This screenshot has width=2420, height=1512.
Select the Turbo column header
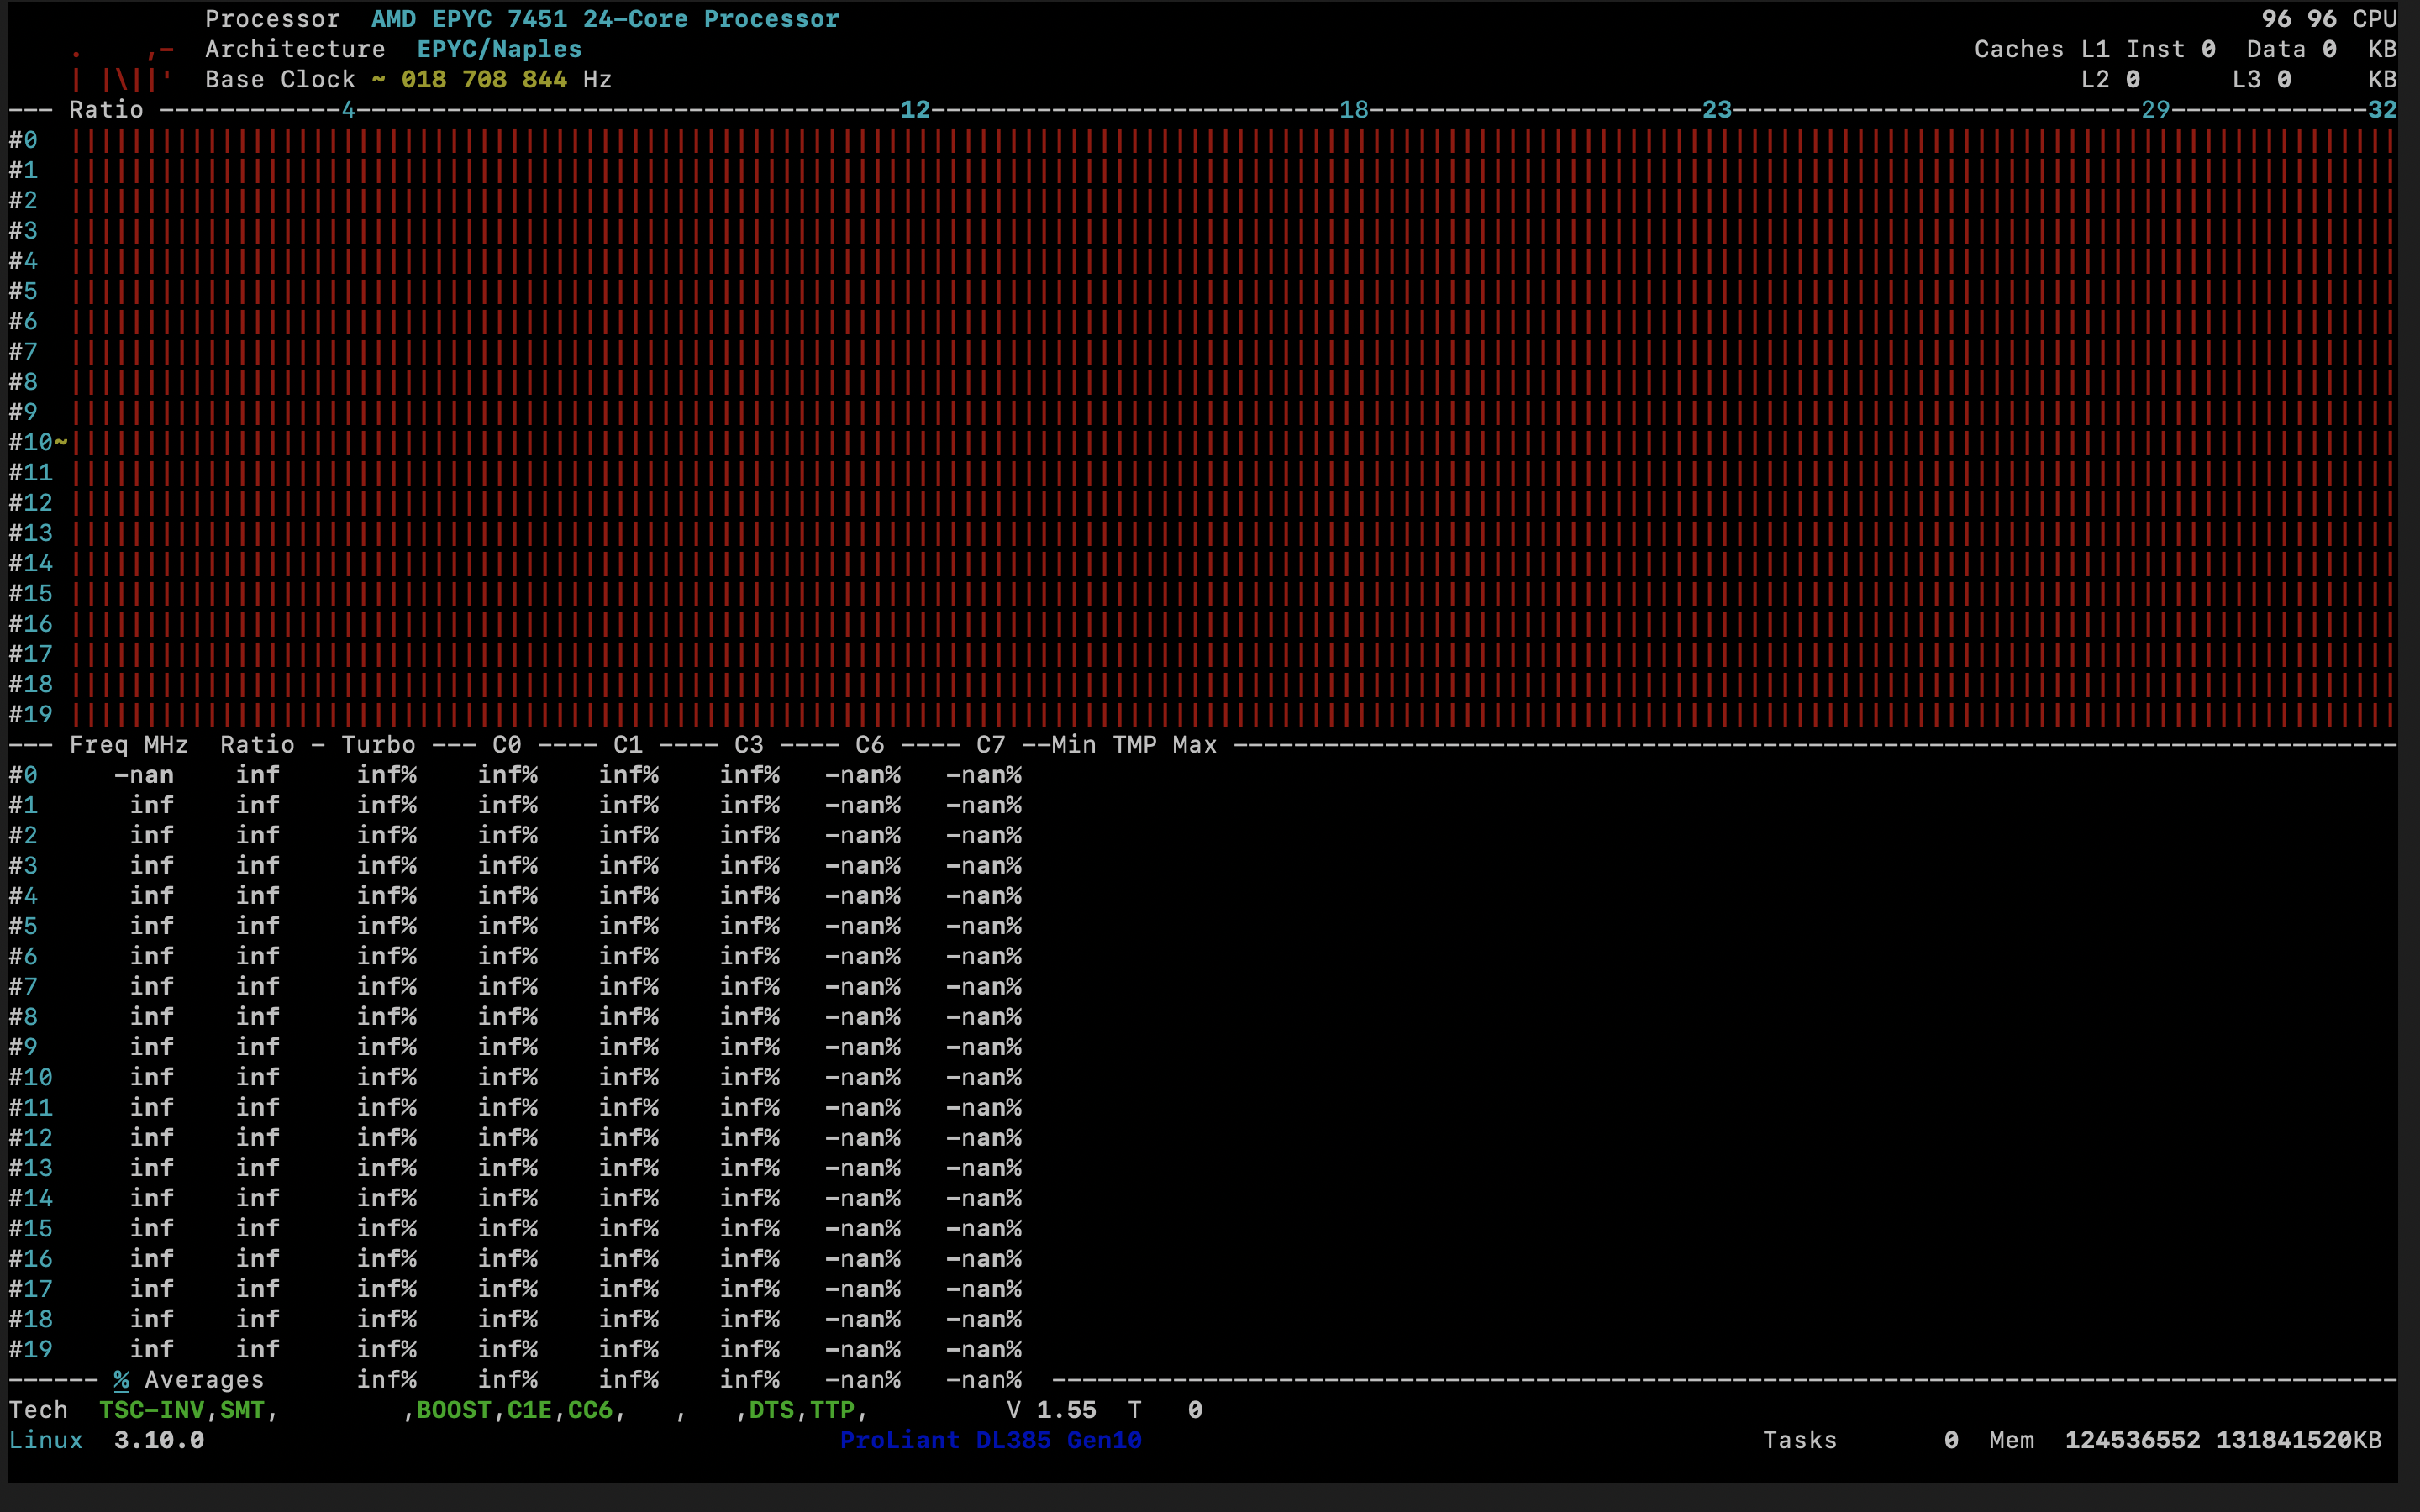378,744
